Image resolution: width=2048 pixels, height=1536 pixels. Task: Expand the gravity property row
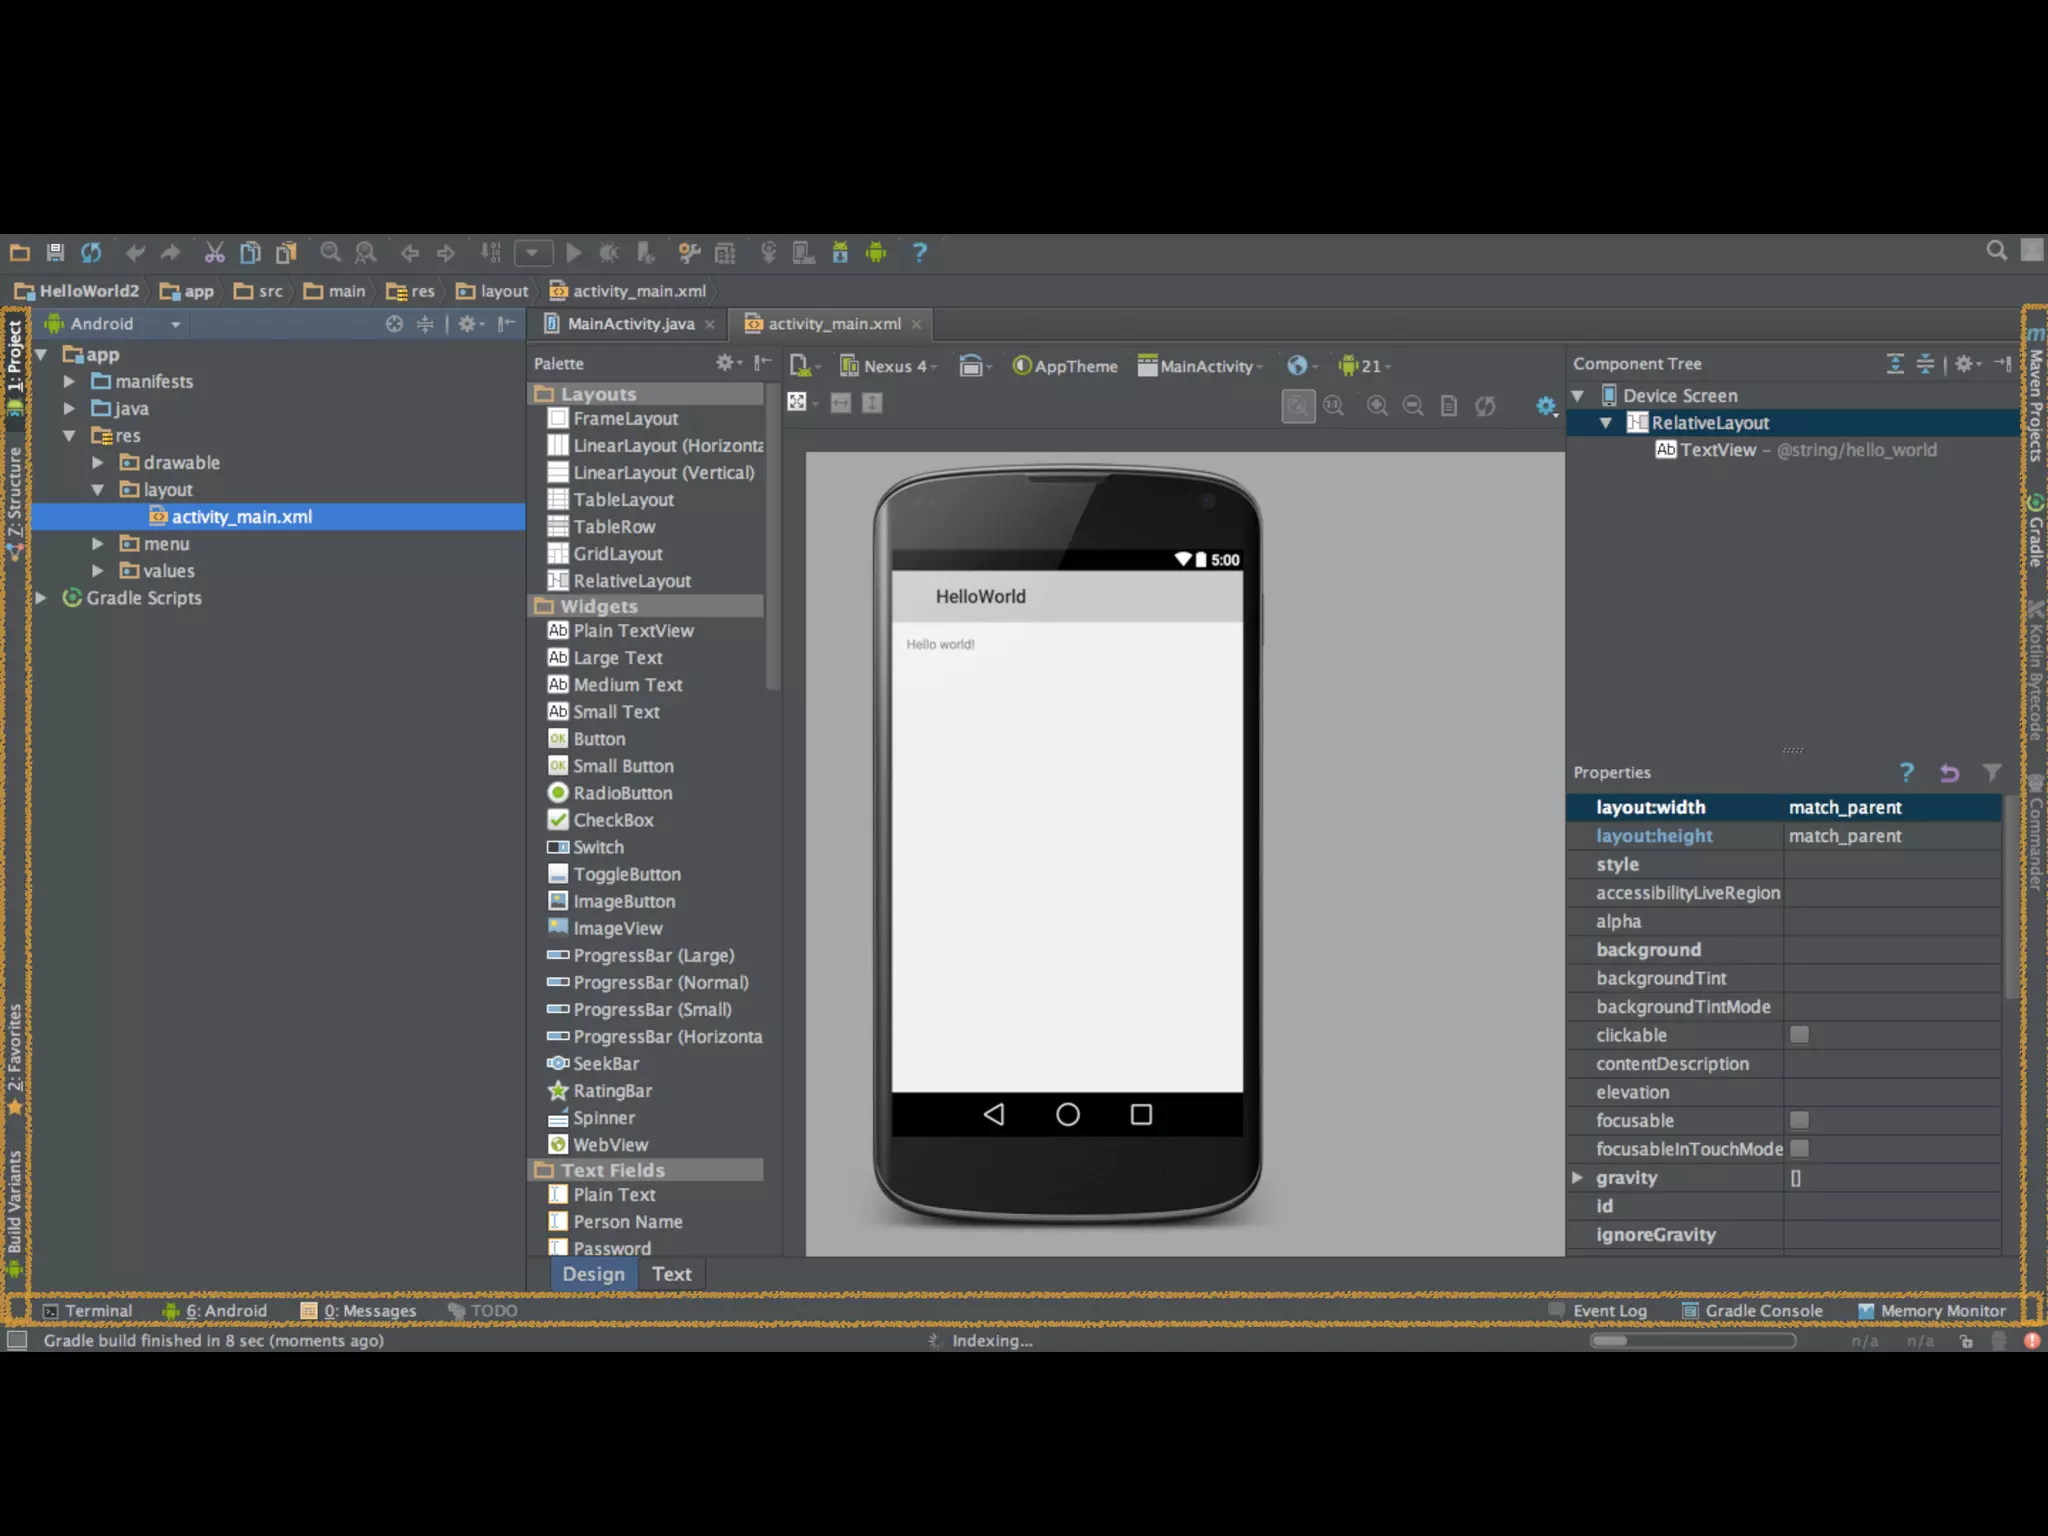click(1578, 1177)
